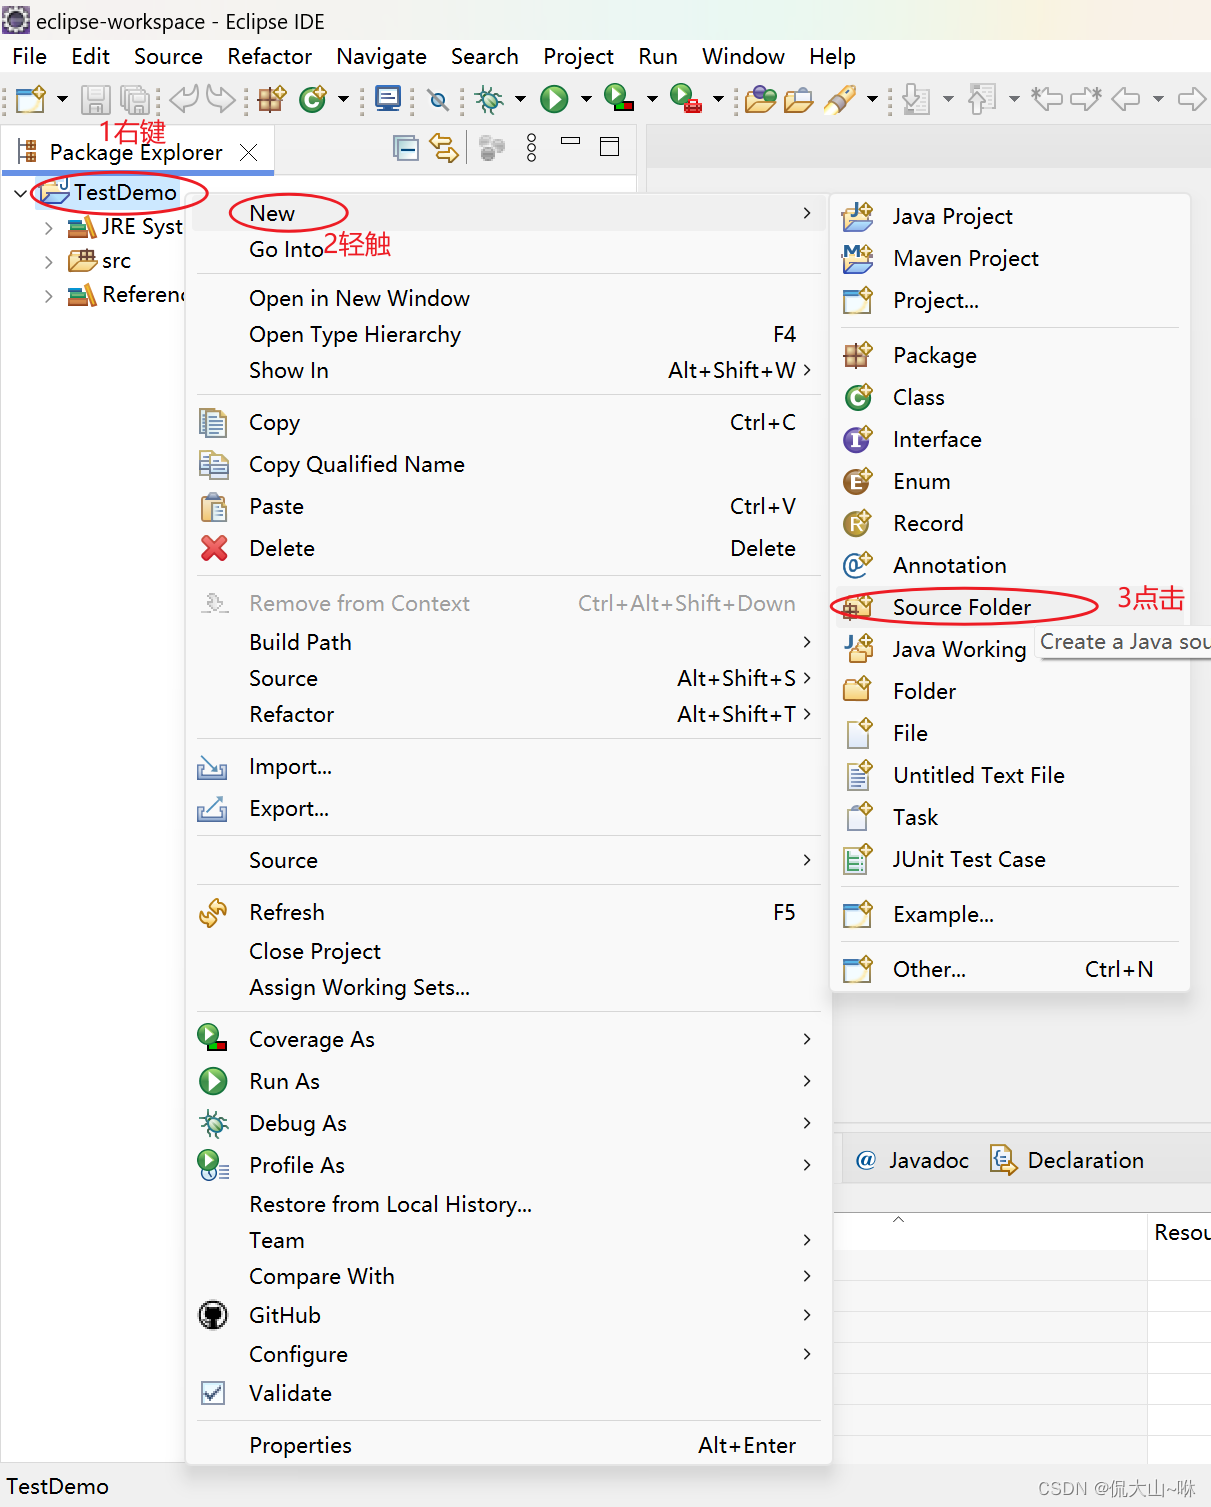Click the Redo toolbar icon
This screenshot has width=1211, height=1507.
221,98
